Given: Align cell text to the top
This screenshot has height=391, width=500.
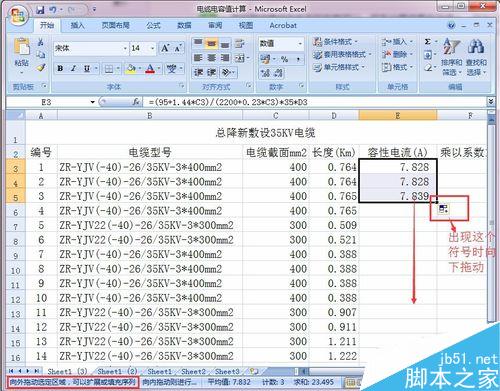Looking at the screenshot, I should [198, 43].
